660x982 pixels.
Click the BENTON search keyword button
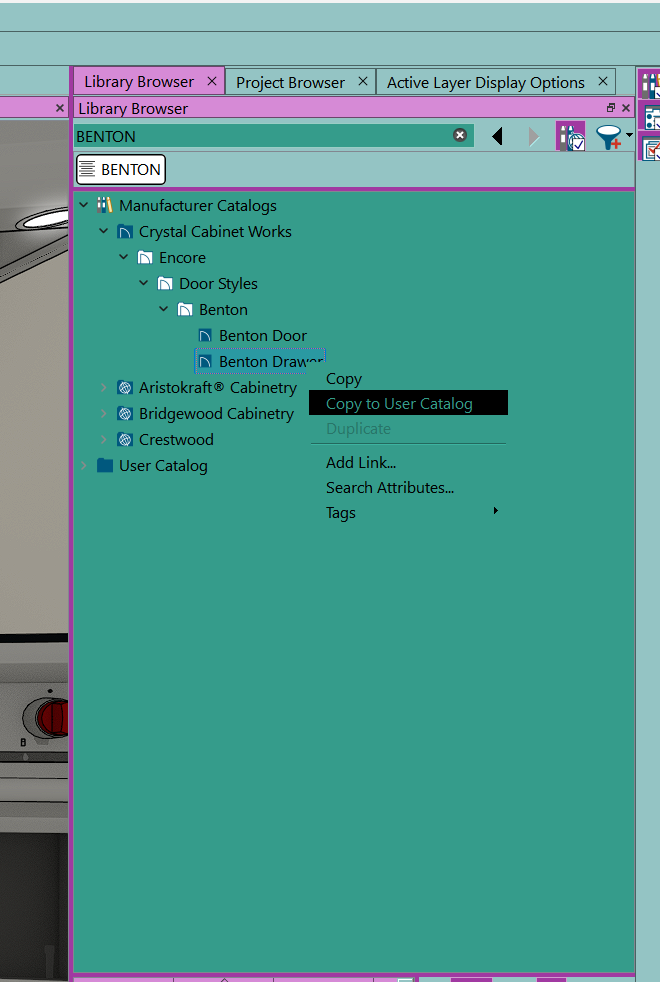[x=121, y=170]
